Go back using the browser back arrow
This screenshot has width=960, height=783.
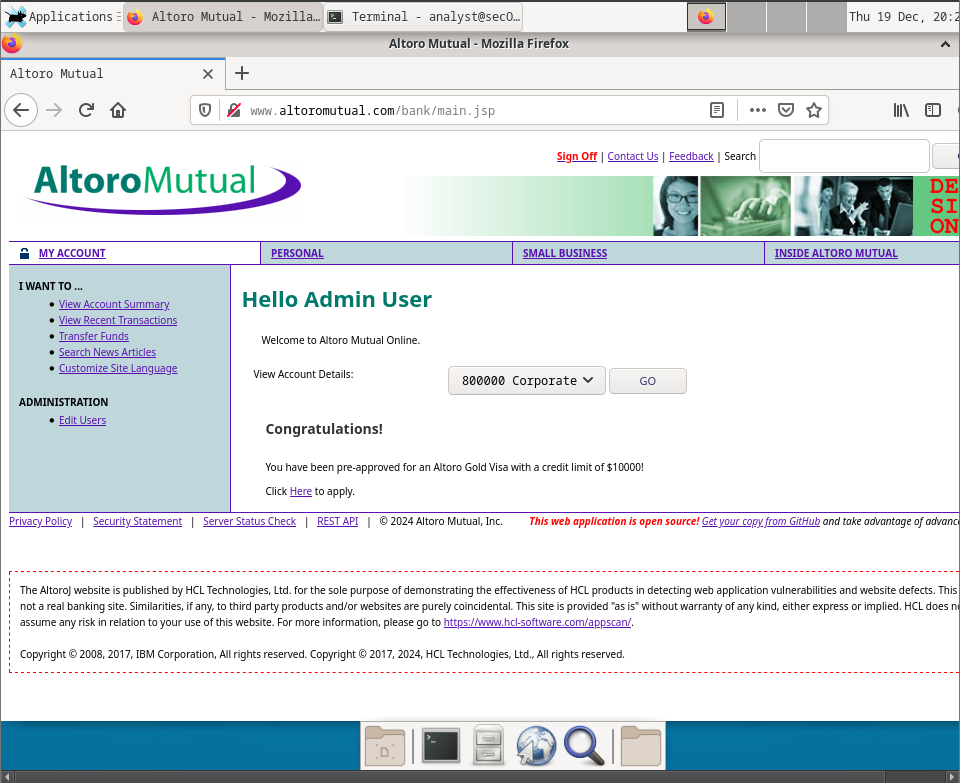click(x=21, y=110)
